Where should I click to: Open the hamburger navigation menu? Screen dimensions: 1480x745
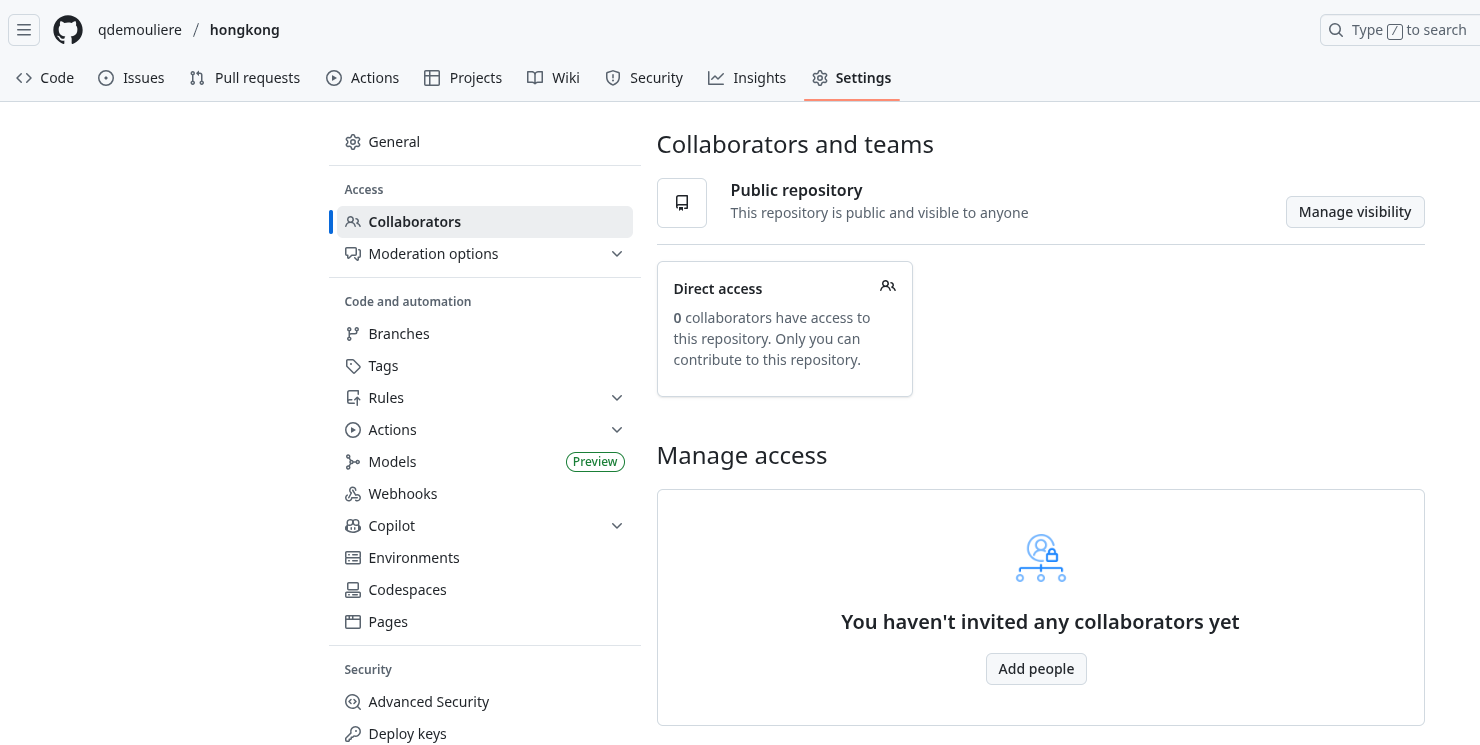pyautogui.click(x=24, y=30)
